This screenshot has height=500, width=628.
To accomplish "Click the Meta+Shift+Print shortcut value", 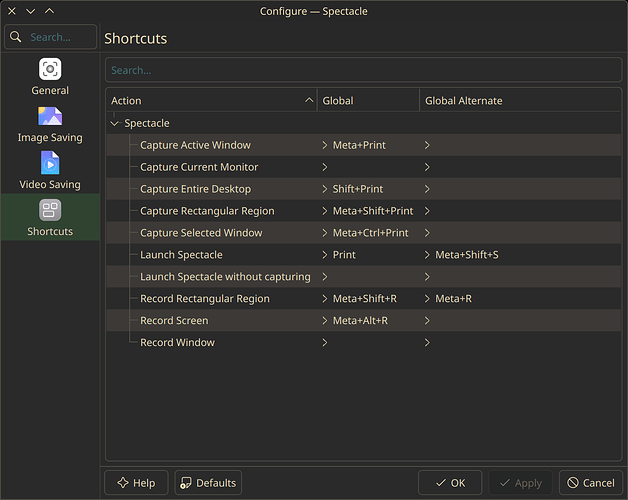I will 373,211.
